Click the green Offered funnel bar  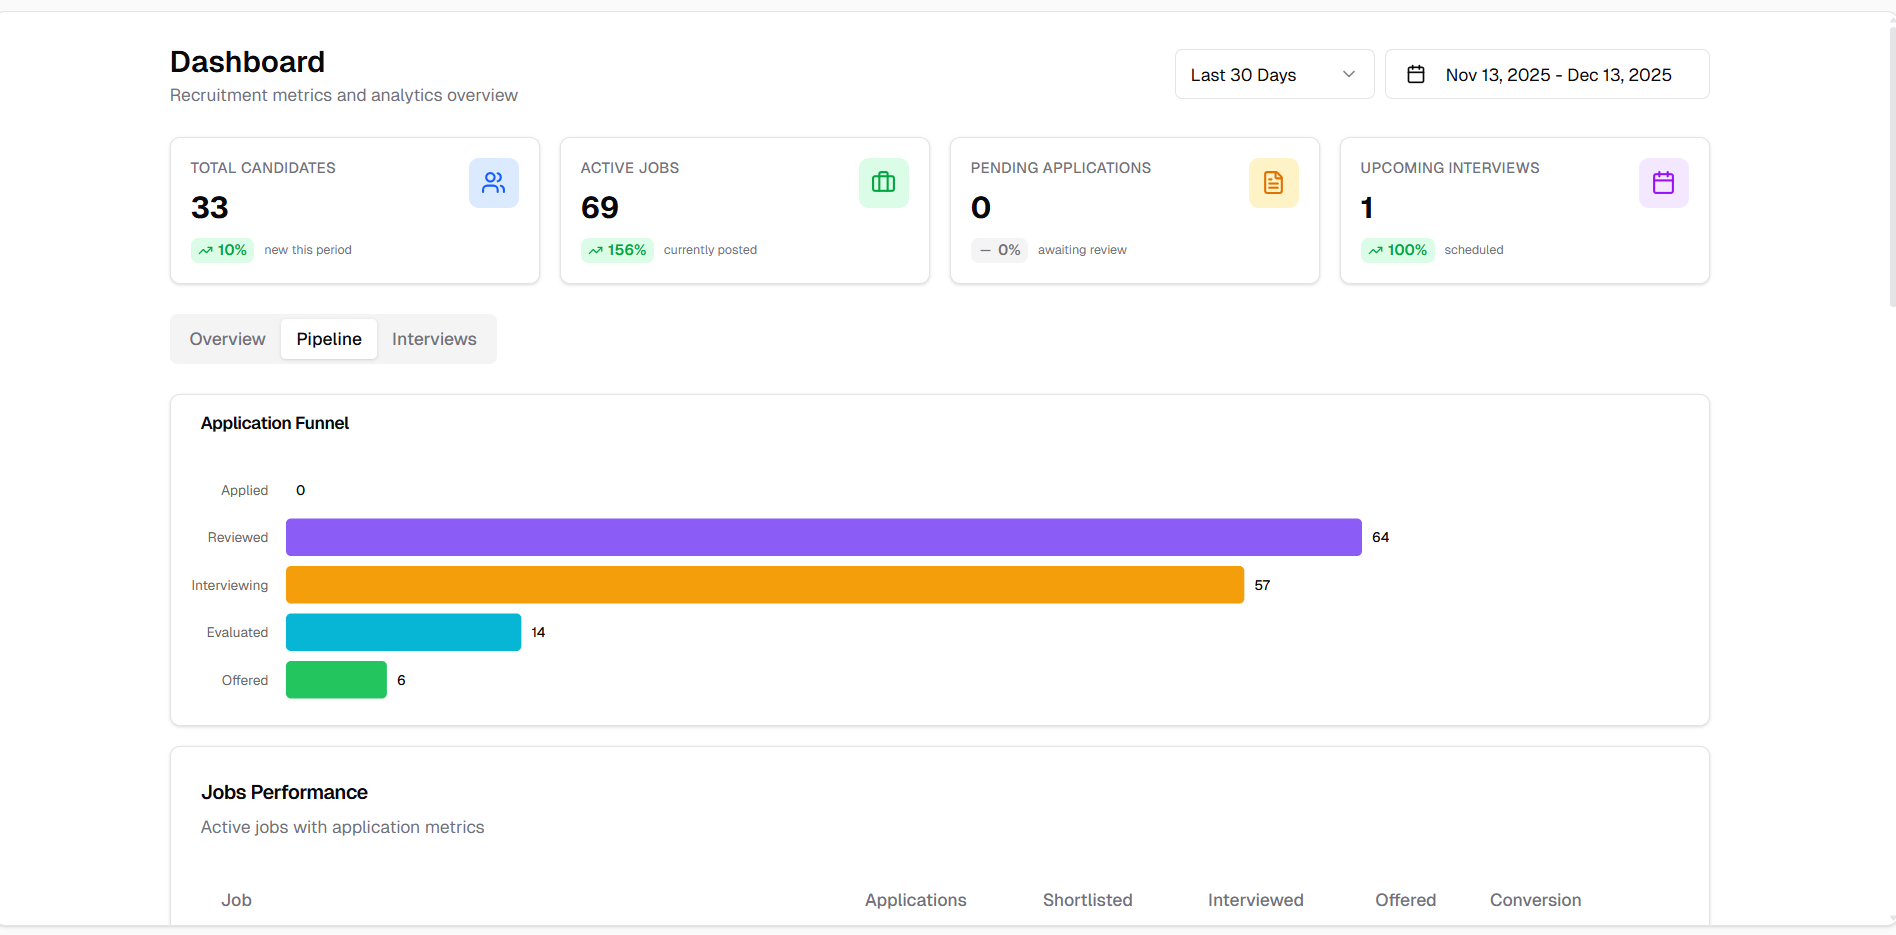coord(335,679)
